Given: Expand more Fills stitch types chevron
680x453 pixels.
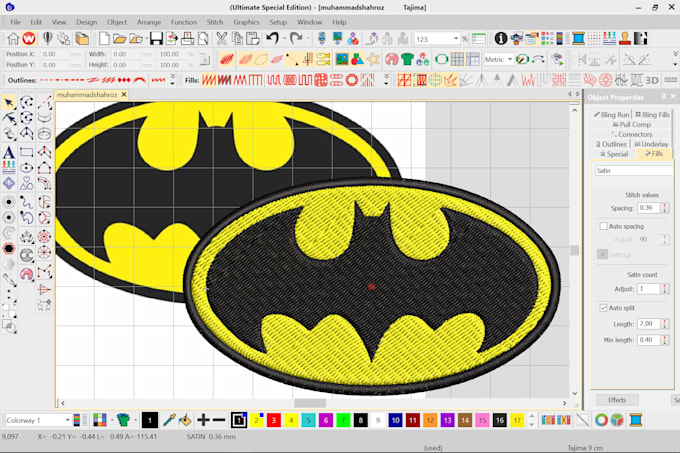Looking at the screenshot, I should (x=386, y=79).
